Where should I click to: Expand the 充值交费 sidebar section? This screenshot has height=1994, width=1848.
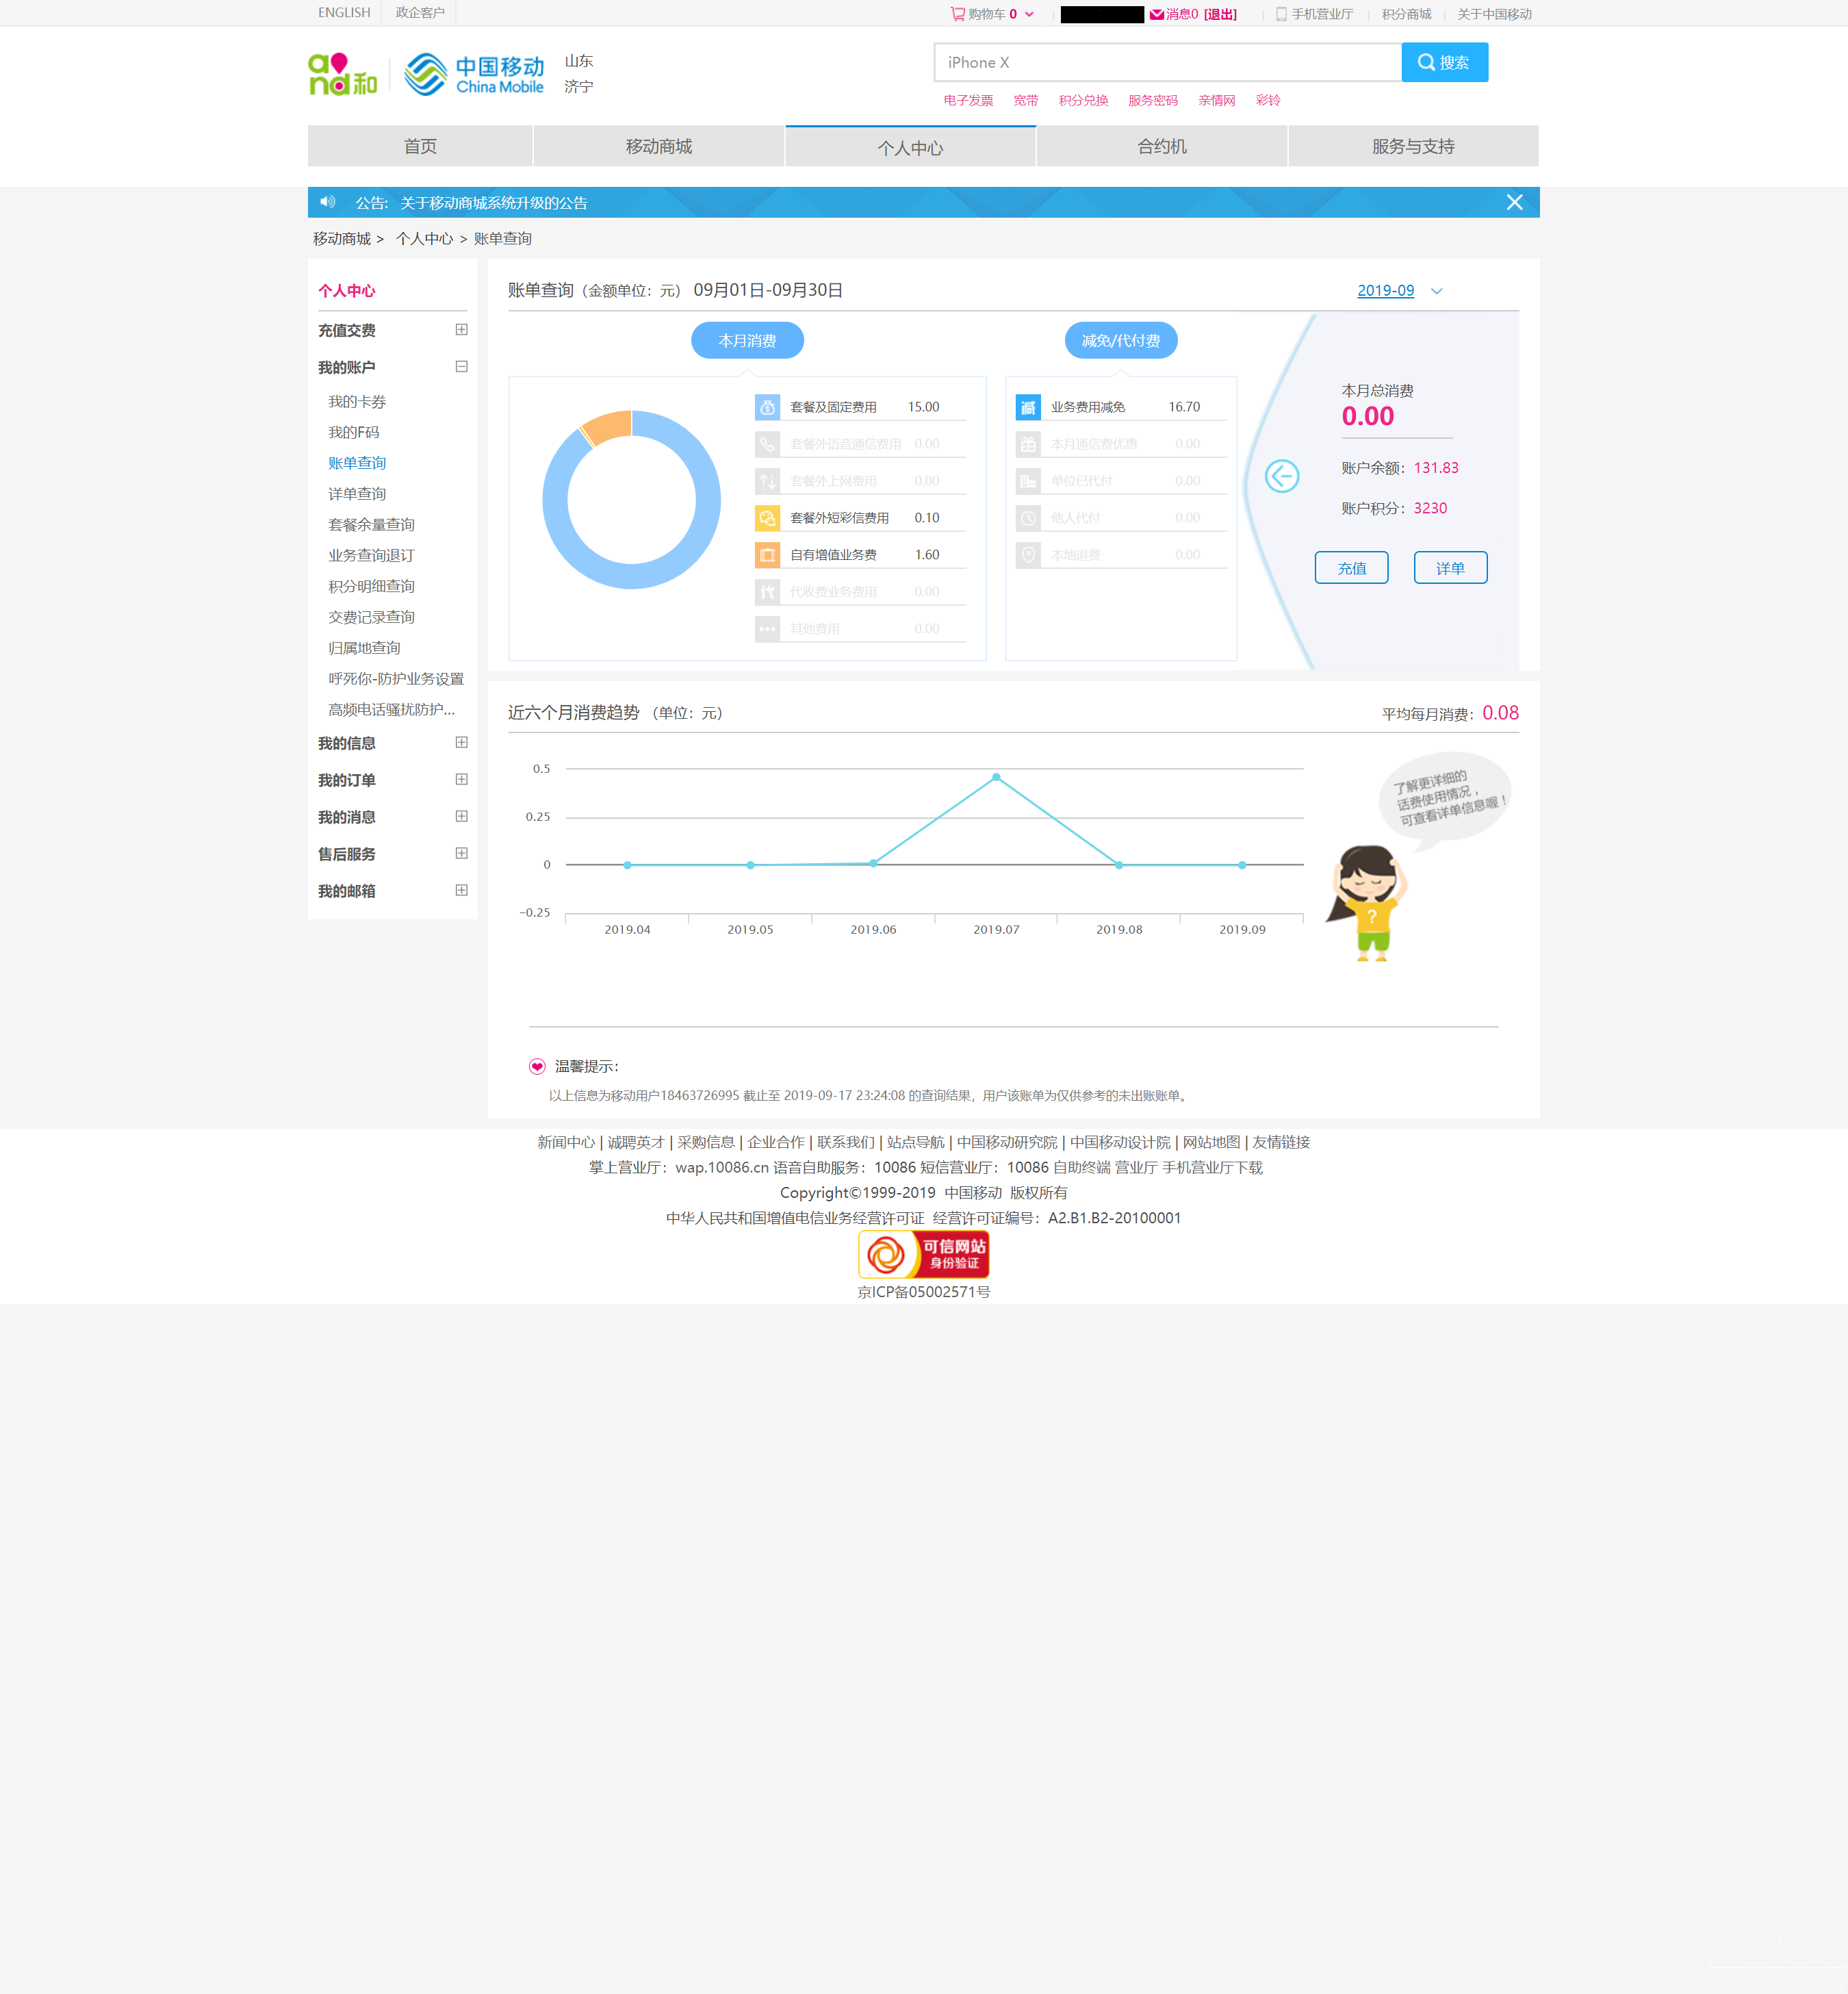[x=461, y=330]
